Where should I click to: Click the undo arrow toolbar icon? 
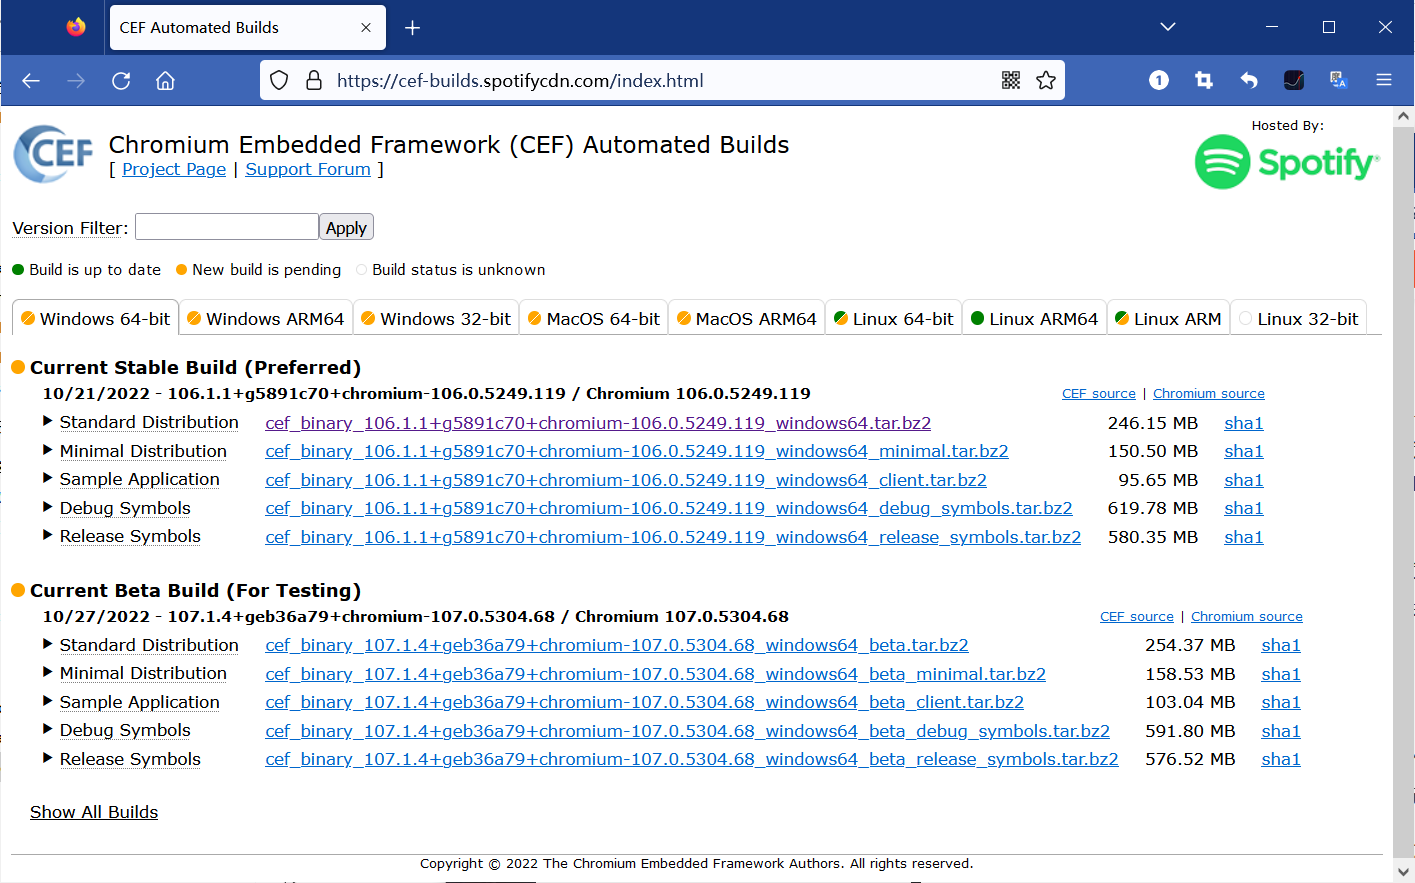1249,80
